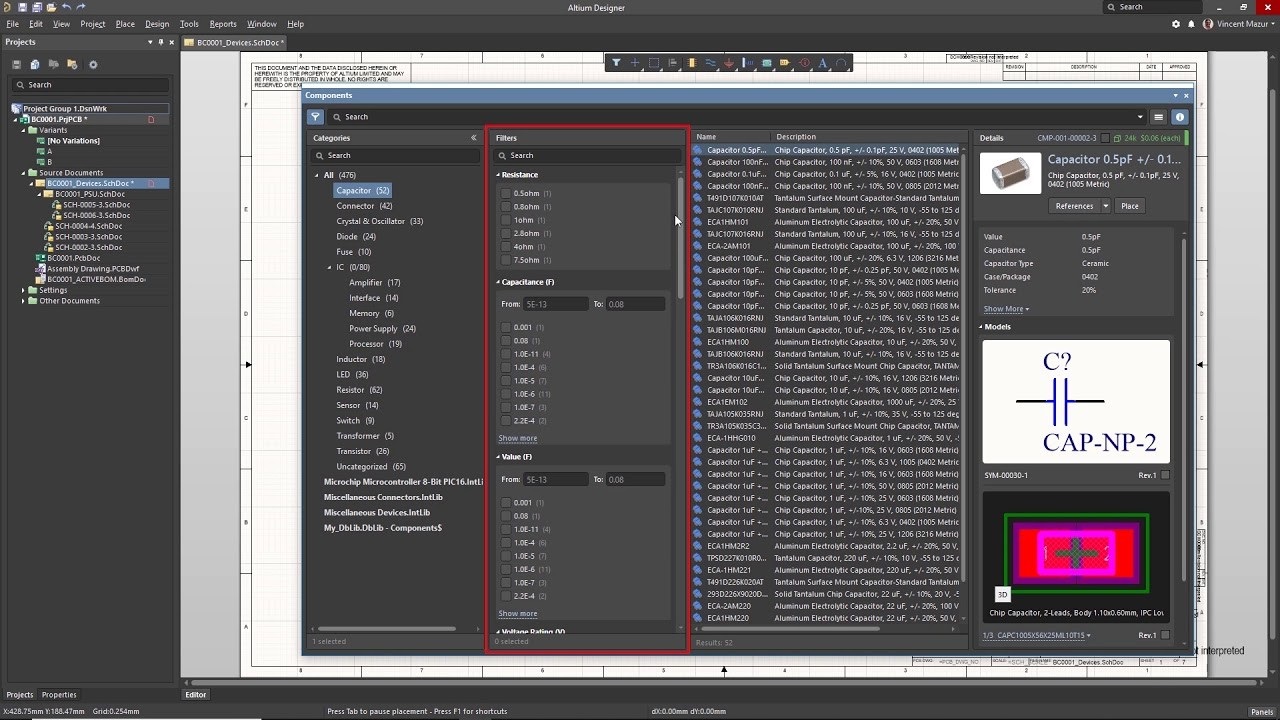Screen dimensions: 1280x720
Task: Click the hamburger menu button in the Components panel
Action: (x=1158, y=117)
